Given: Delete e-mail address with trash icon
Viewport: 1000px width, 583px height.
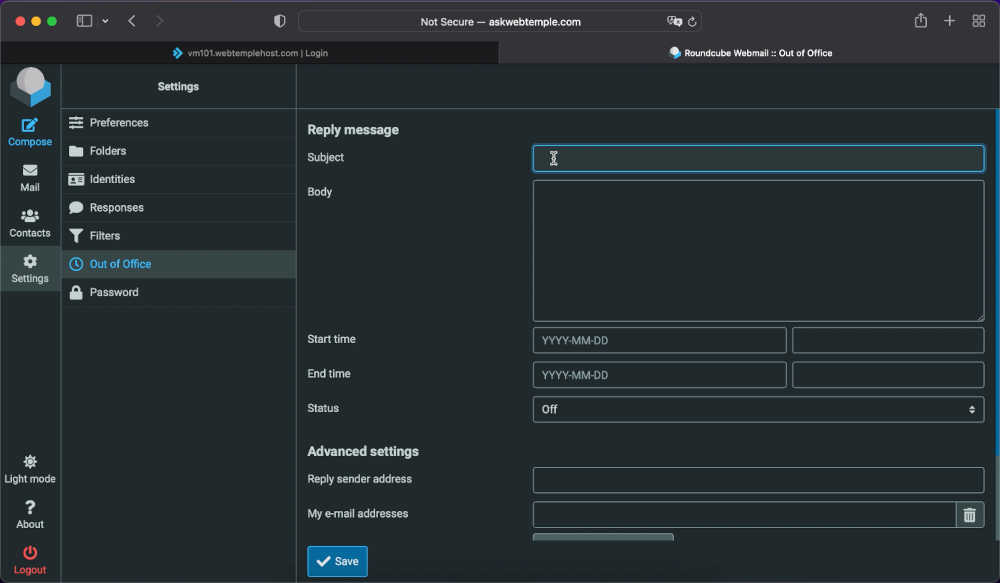Looking at the screenshot, I should coord(969,515).
